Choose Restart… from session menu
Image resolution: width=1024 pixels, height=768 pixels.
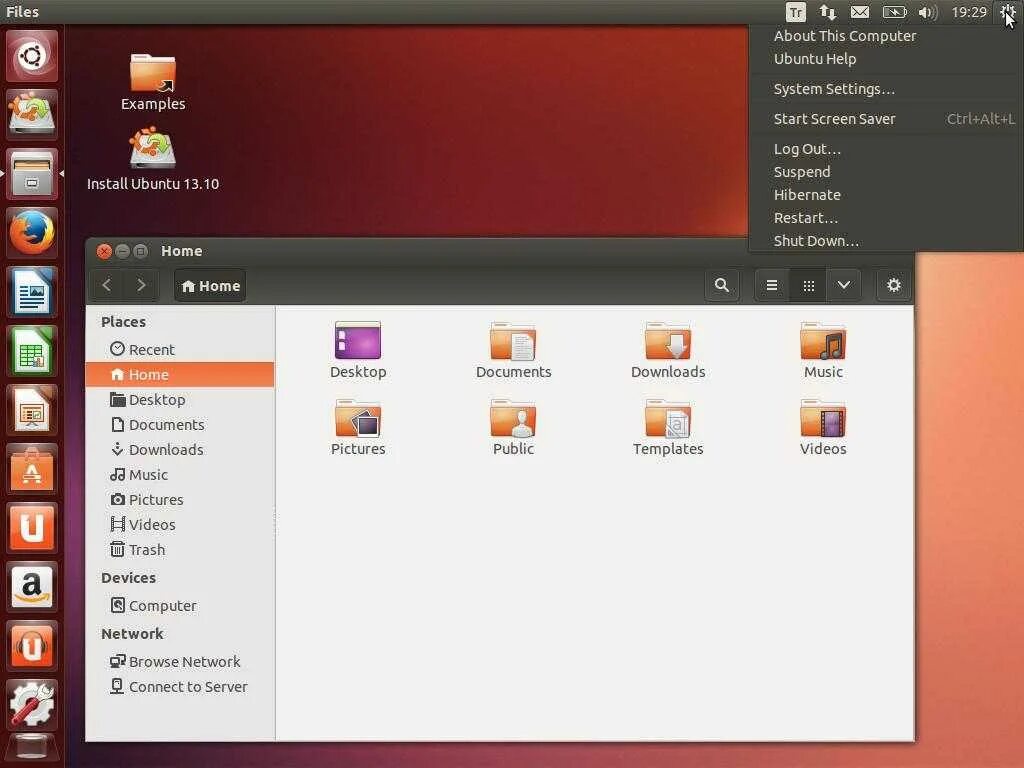tap(887, 217)
